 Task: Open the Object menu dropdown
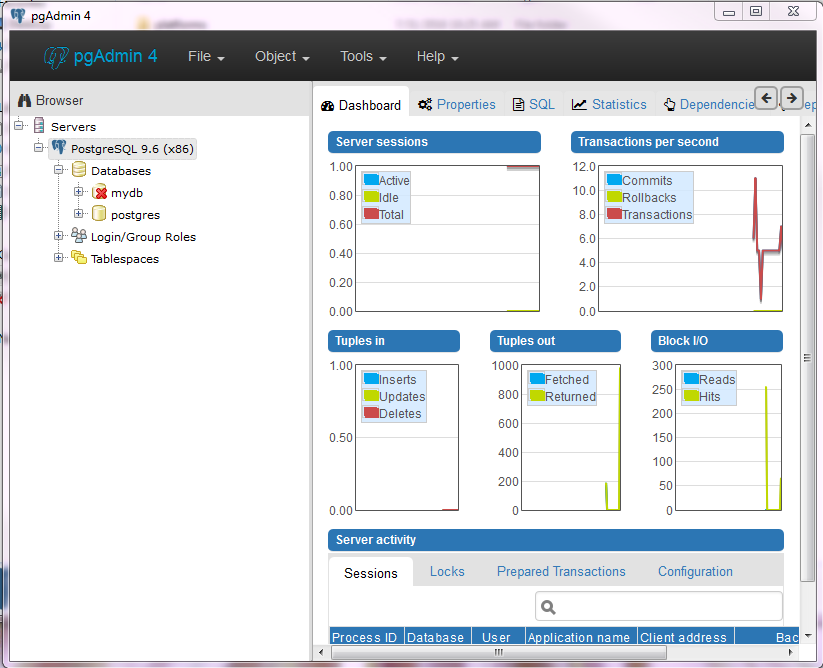[x=282, y=57]
